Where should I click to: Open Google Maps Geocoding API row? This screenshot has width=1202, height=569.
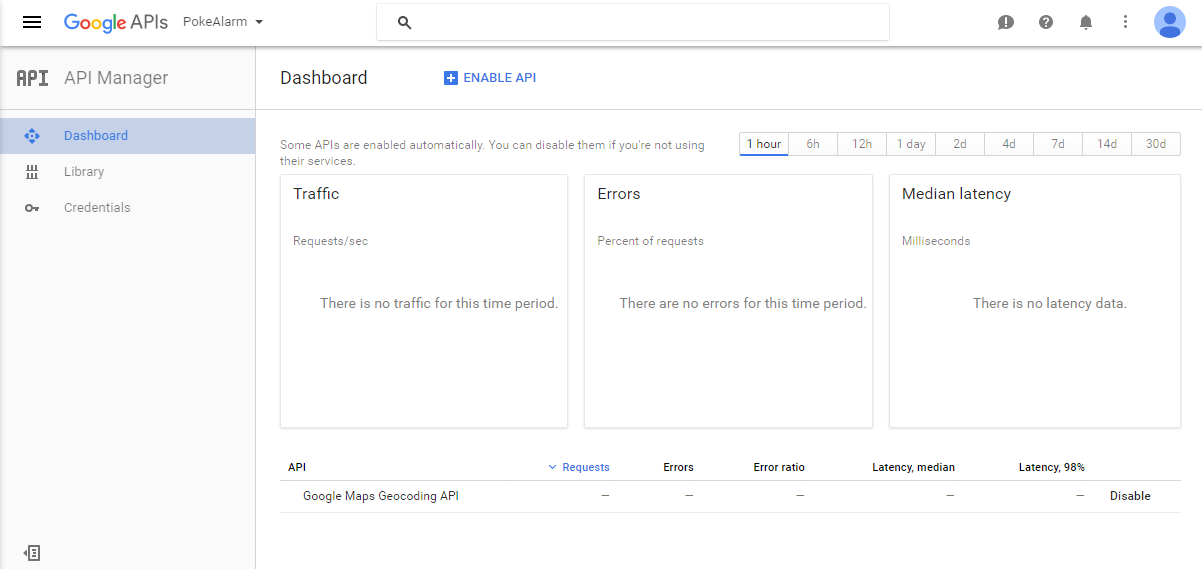coord(381,496)
